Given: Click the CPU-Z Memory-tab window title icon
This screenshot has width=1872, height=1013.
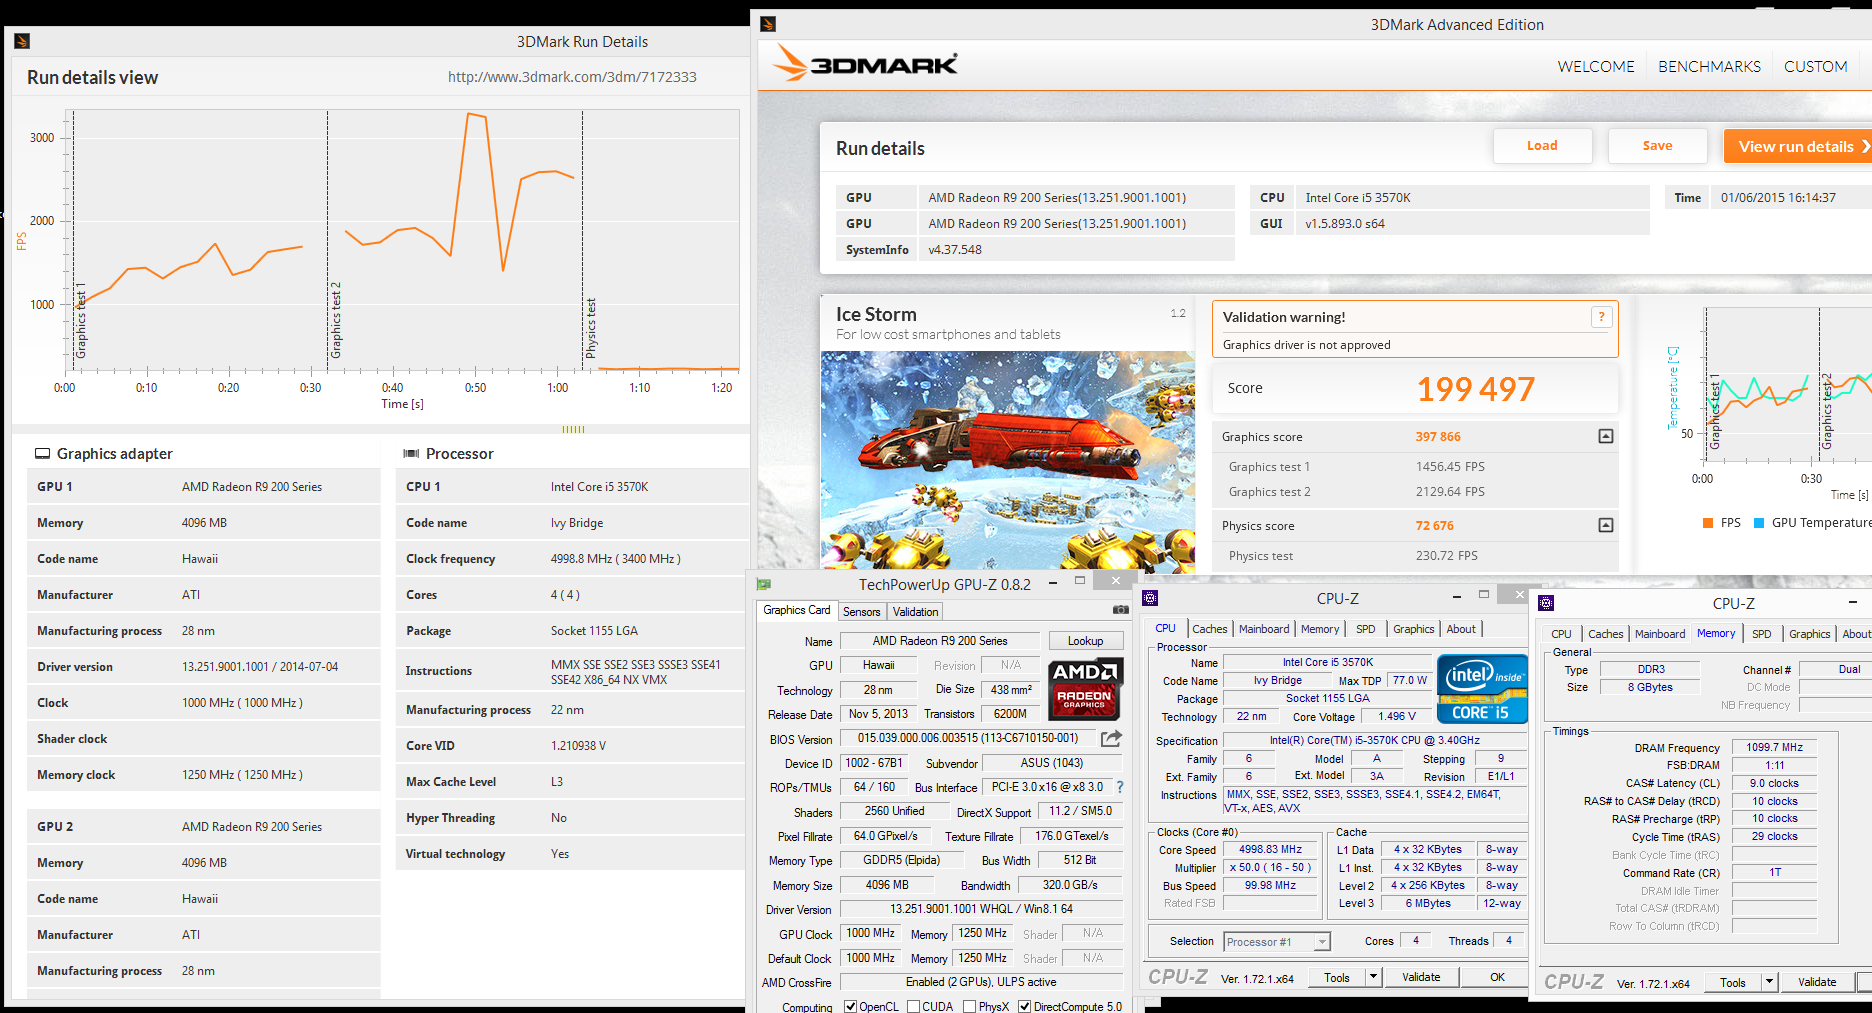Looking at the screenshot, I should [x=1546, y=603].
